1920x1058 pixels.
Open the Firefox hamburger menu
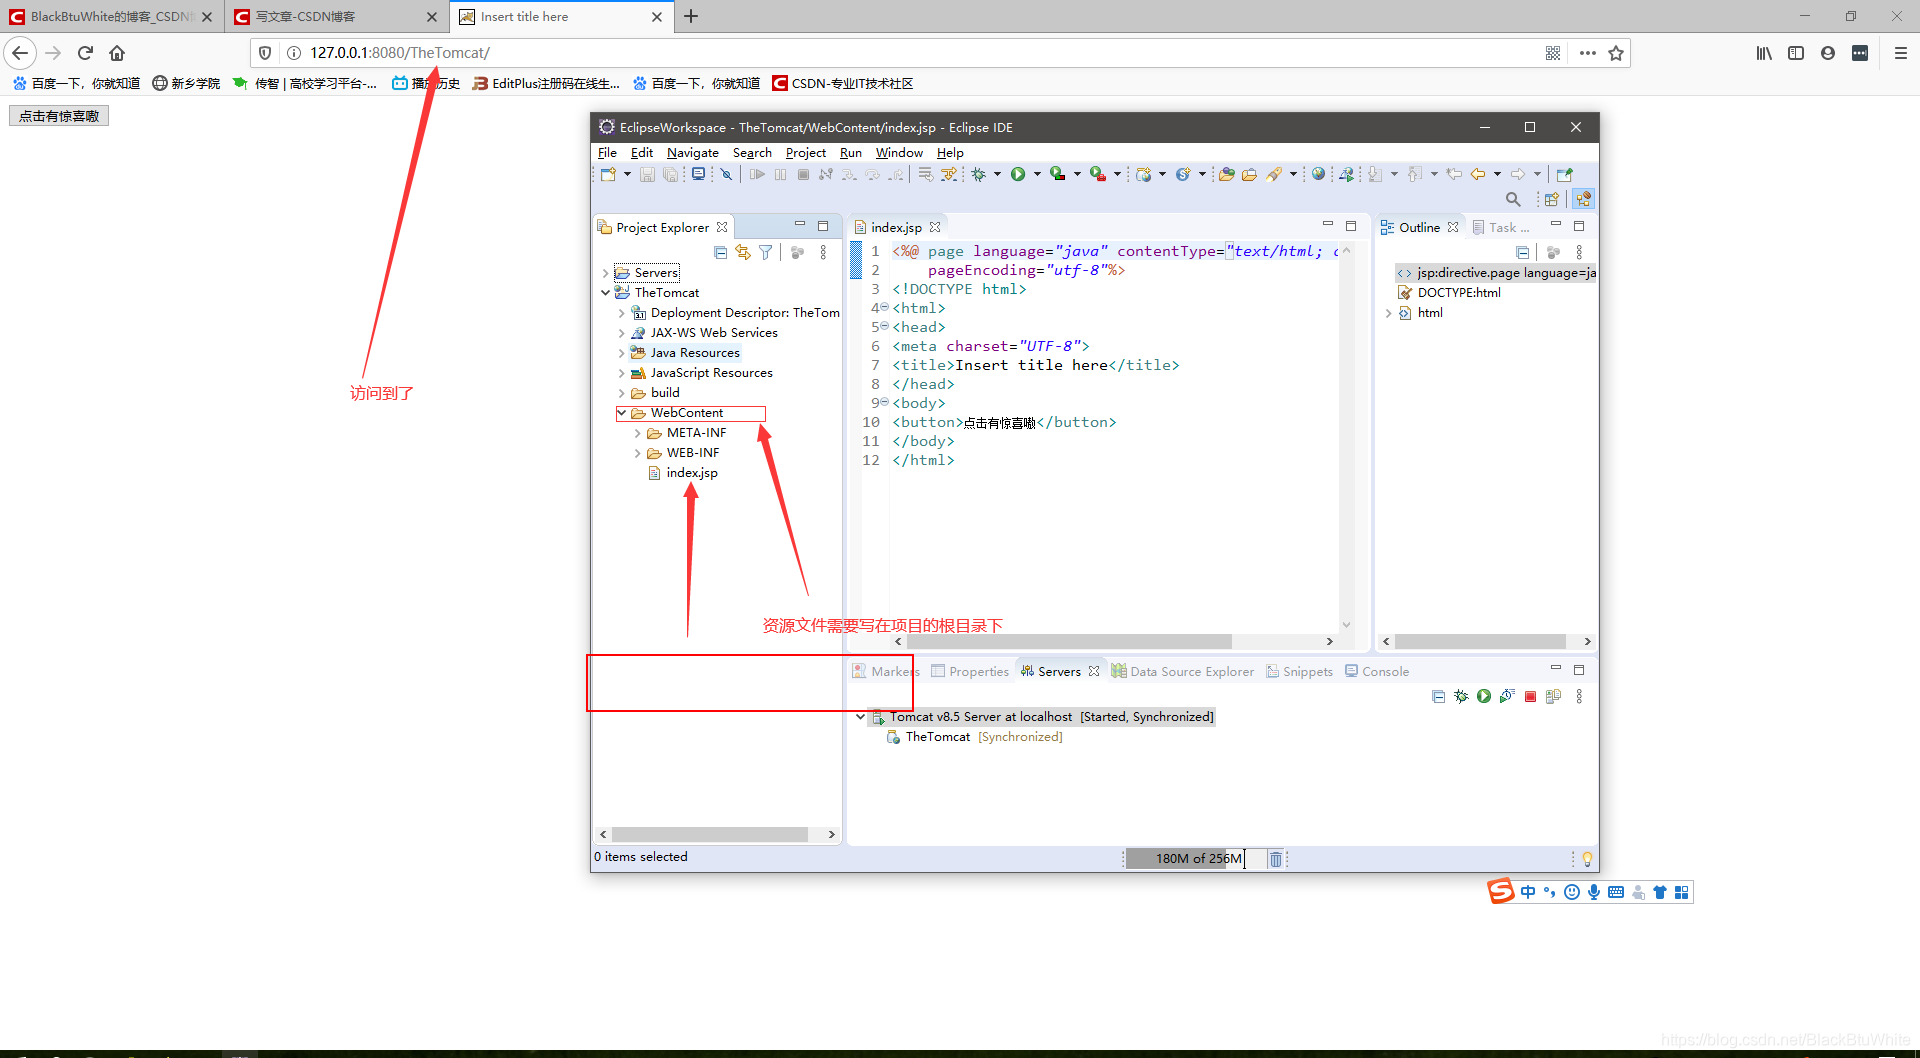1901,53
